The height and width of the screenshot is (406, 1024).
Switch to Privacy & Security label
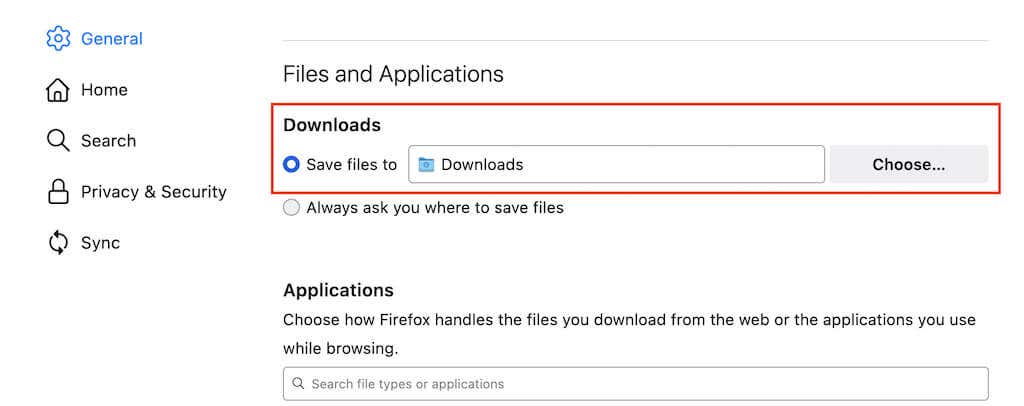tap(154, 192)
